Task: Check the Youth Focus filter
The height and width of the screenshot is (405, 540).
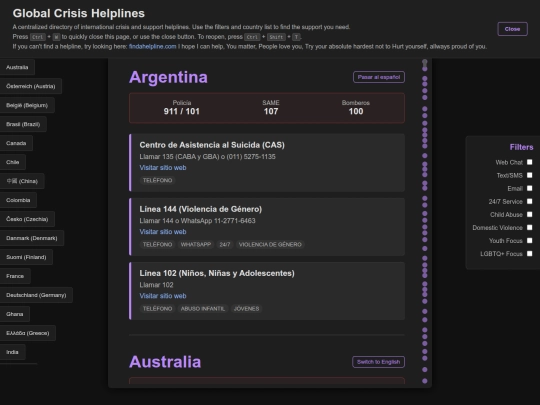Action: [x=529, y=240]
